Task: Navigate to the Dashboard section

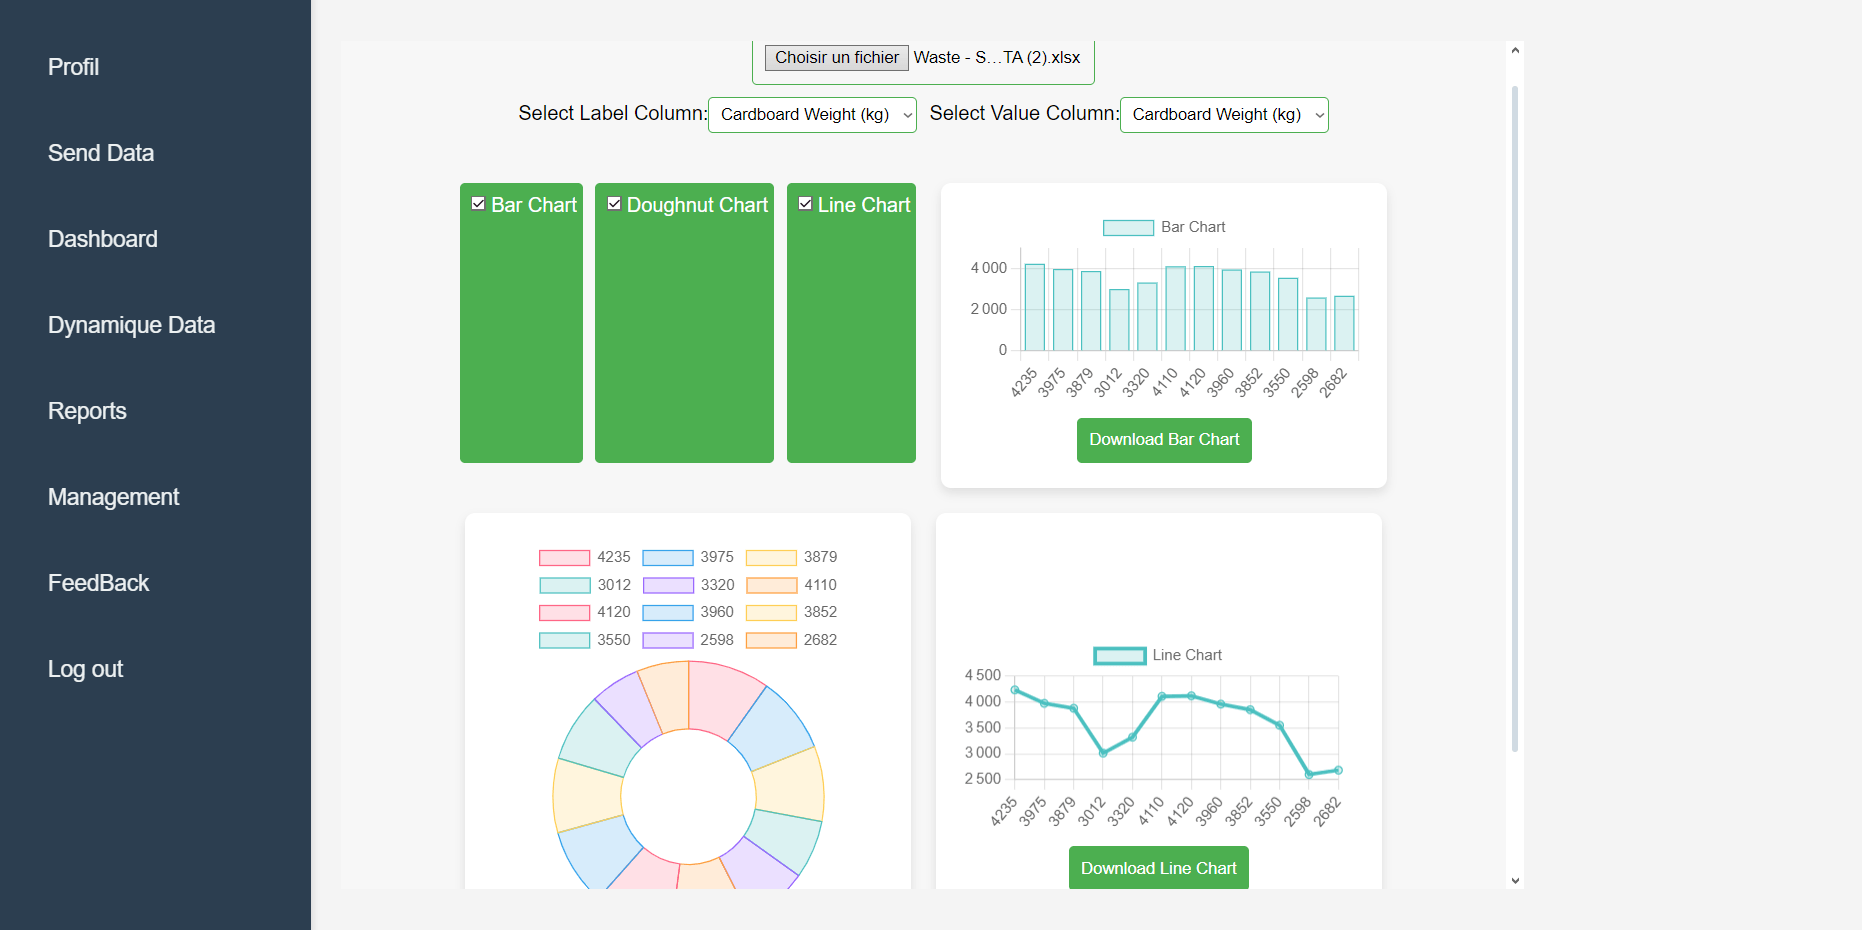Action: [103, 239]
